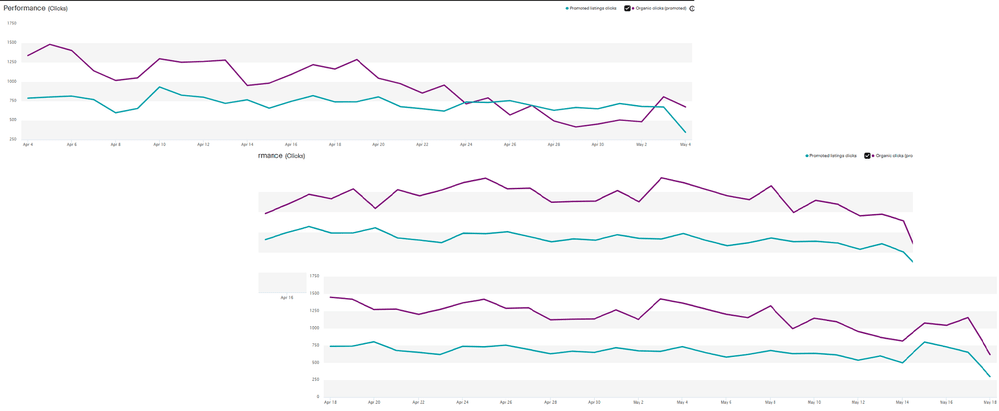Click the info icon beside Organic clicks (promoted)

(692, 8)
